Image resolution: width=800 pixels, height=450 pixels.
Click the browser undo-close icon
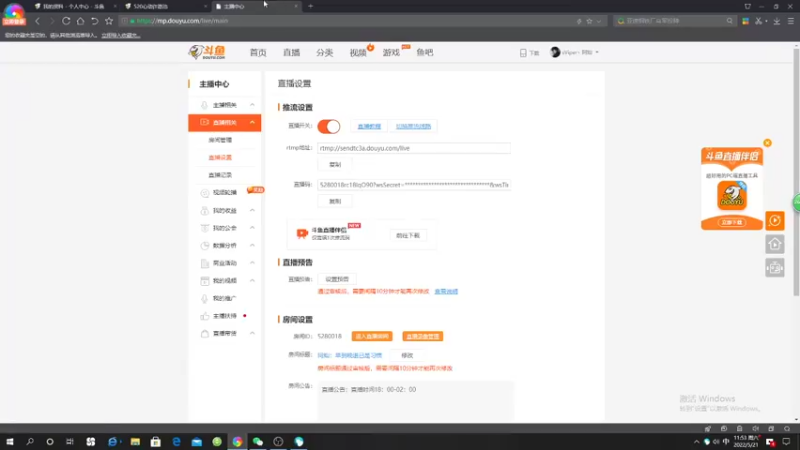click(x=94, y=21)
